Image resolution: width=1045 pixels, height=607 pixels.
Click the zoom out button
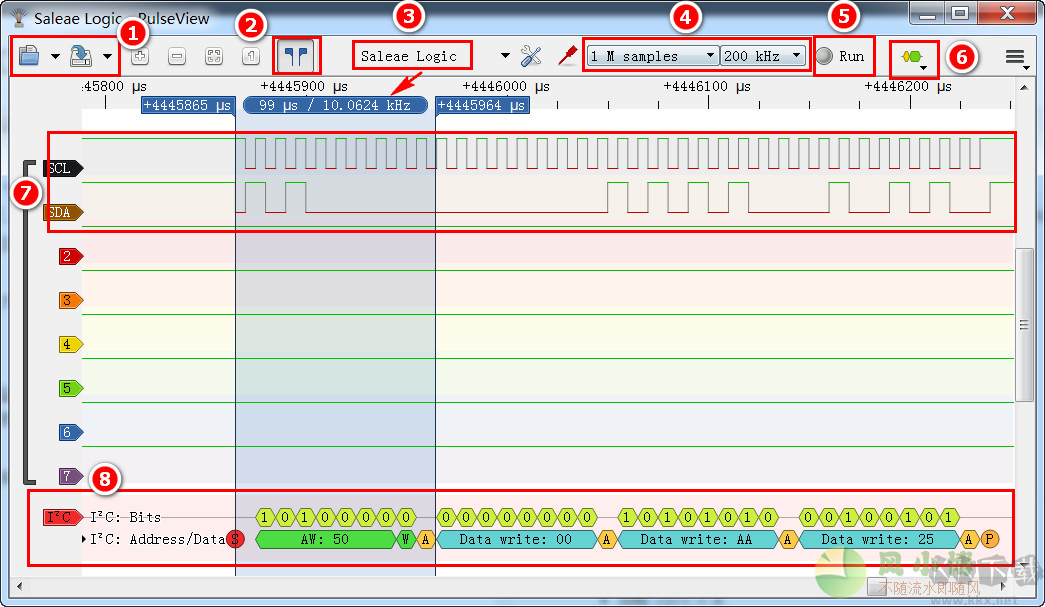177,57
